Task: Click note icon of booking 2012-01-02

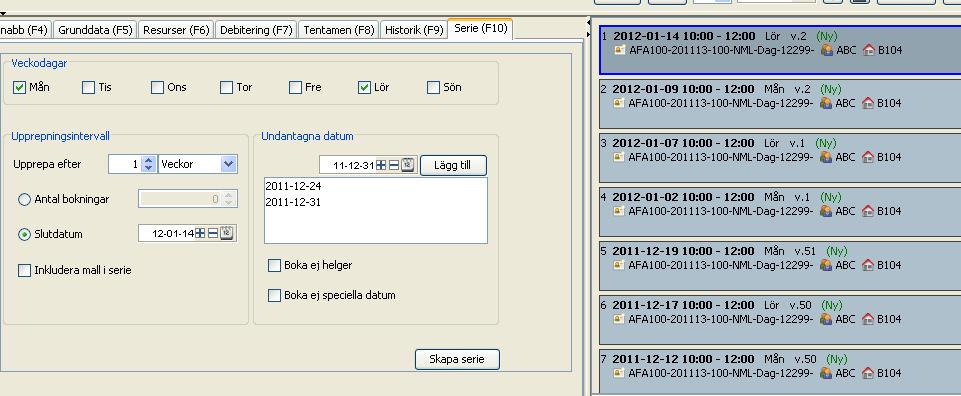Action: pos(619,211)
